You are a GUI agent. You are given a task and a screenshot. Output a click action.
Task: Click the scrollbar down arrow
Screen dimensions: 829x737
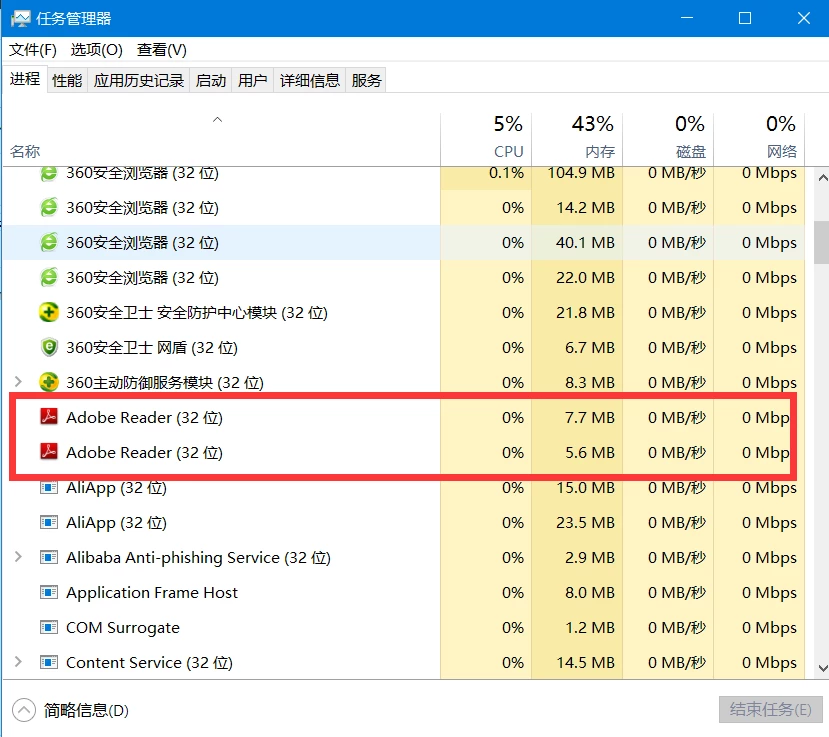pyautogui.click(x=823, y=668)
